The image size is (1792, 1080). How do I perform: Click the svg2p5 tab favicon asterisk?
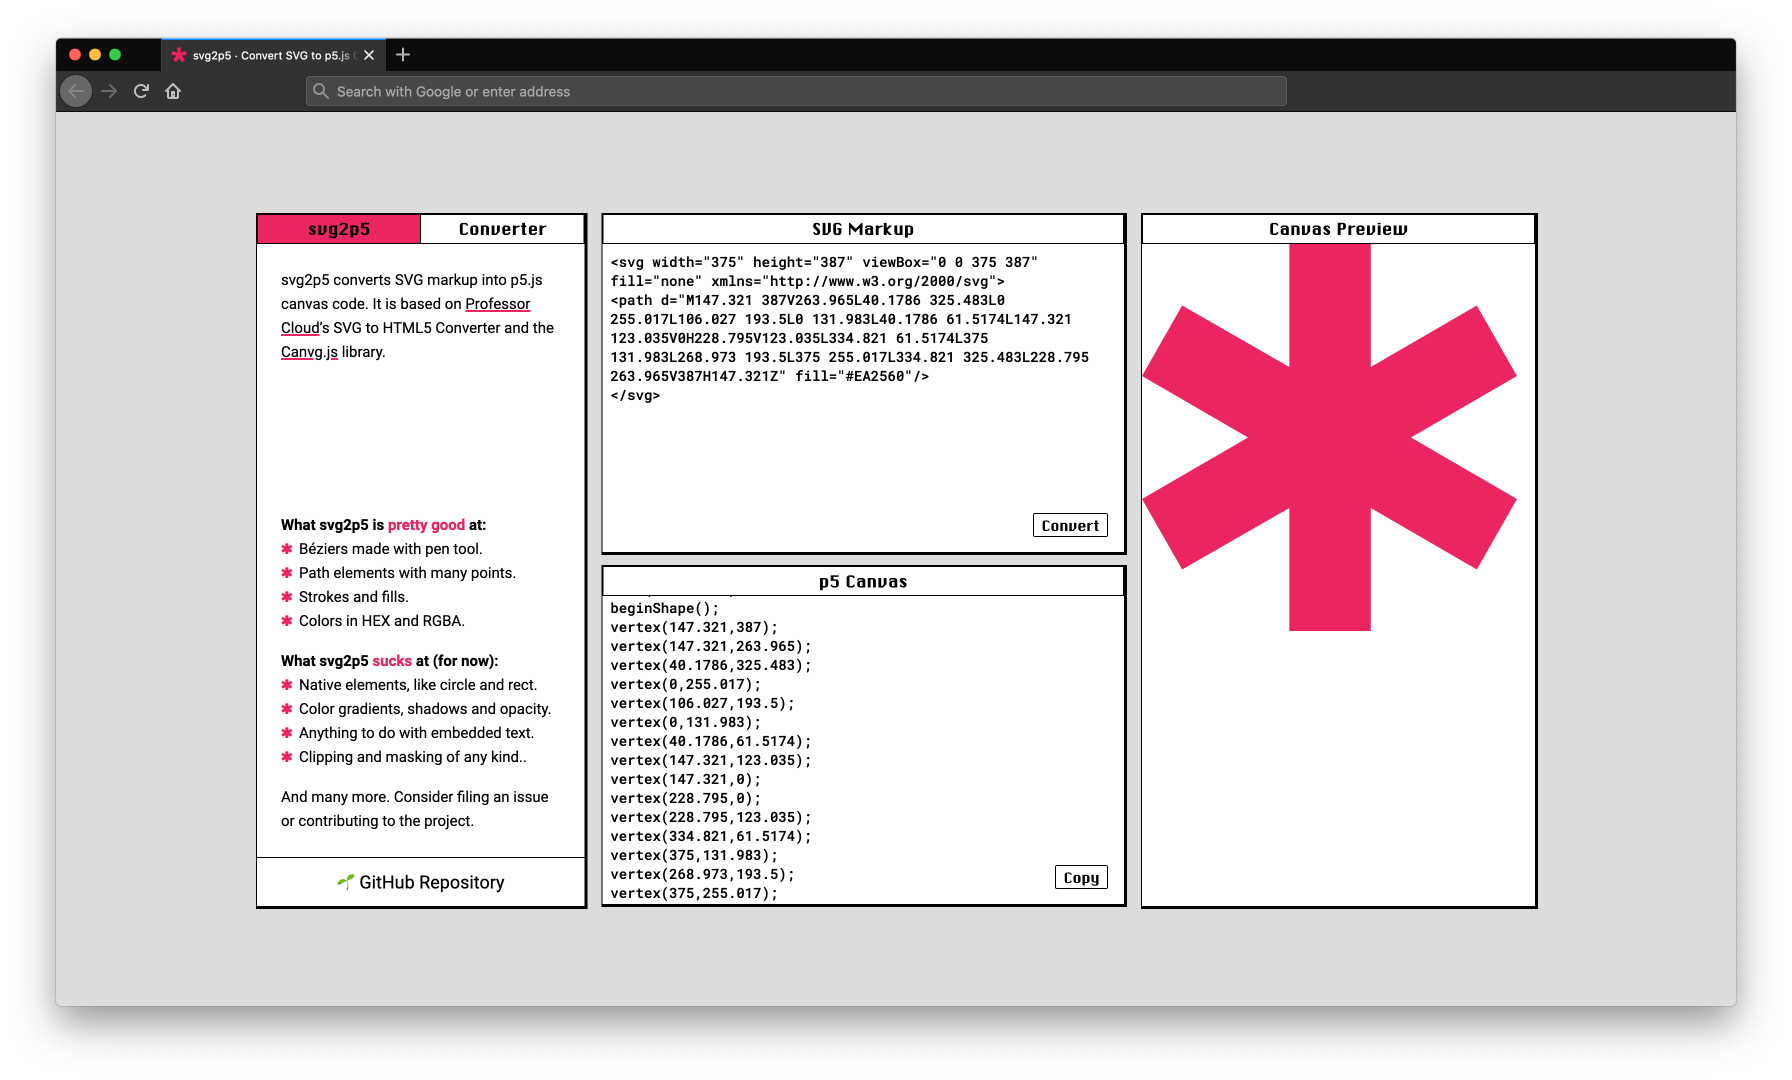pyautogui.click(x=179, y=55)
